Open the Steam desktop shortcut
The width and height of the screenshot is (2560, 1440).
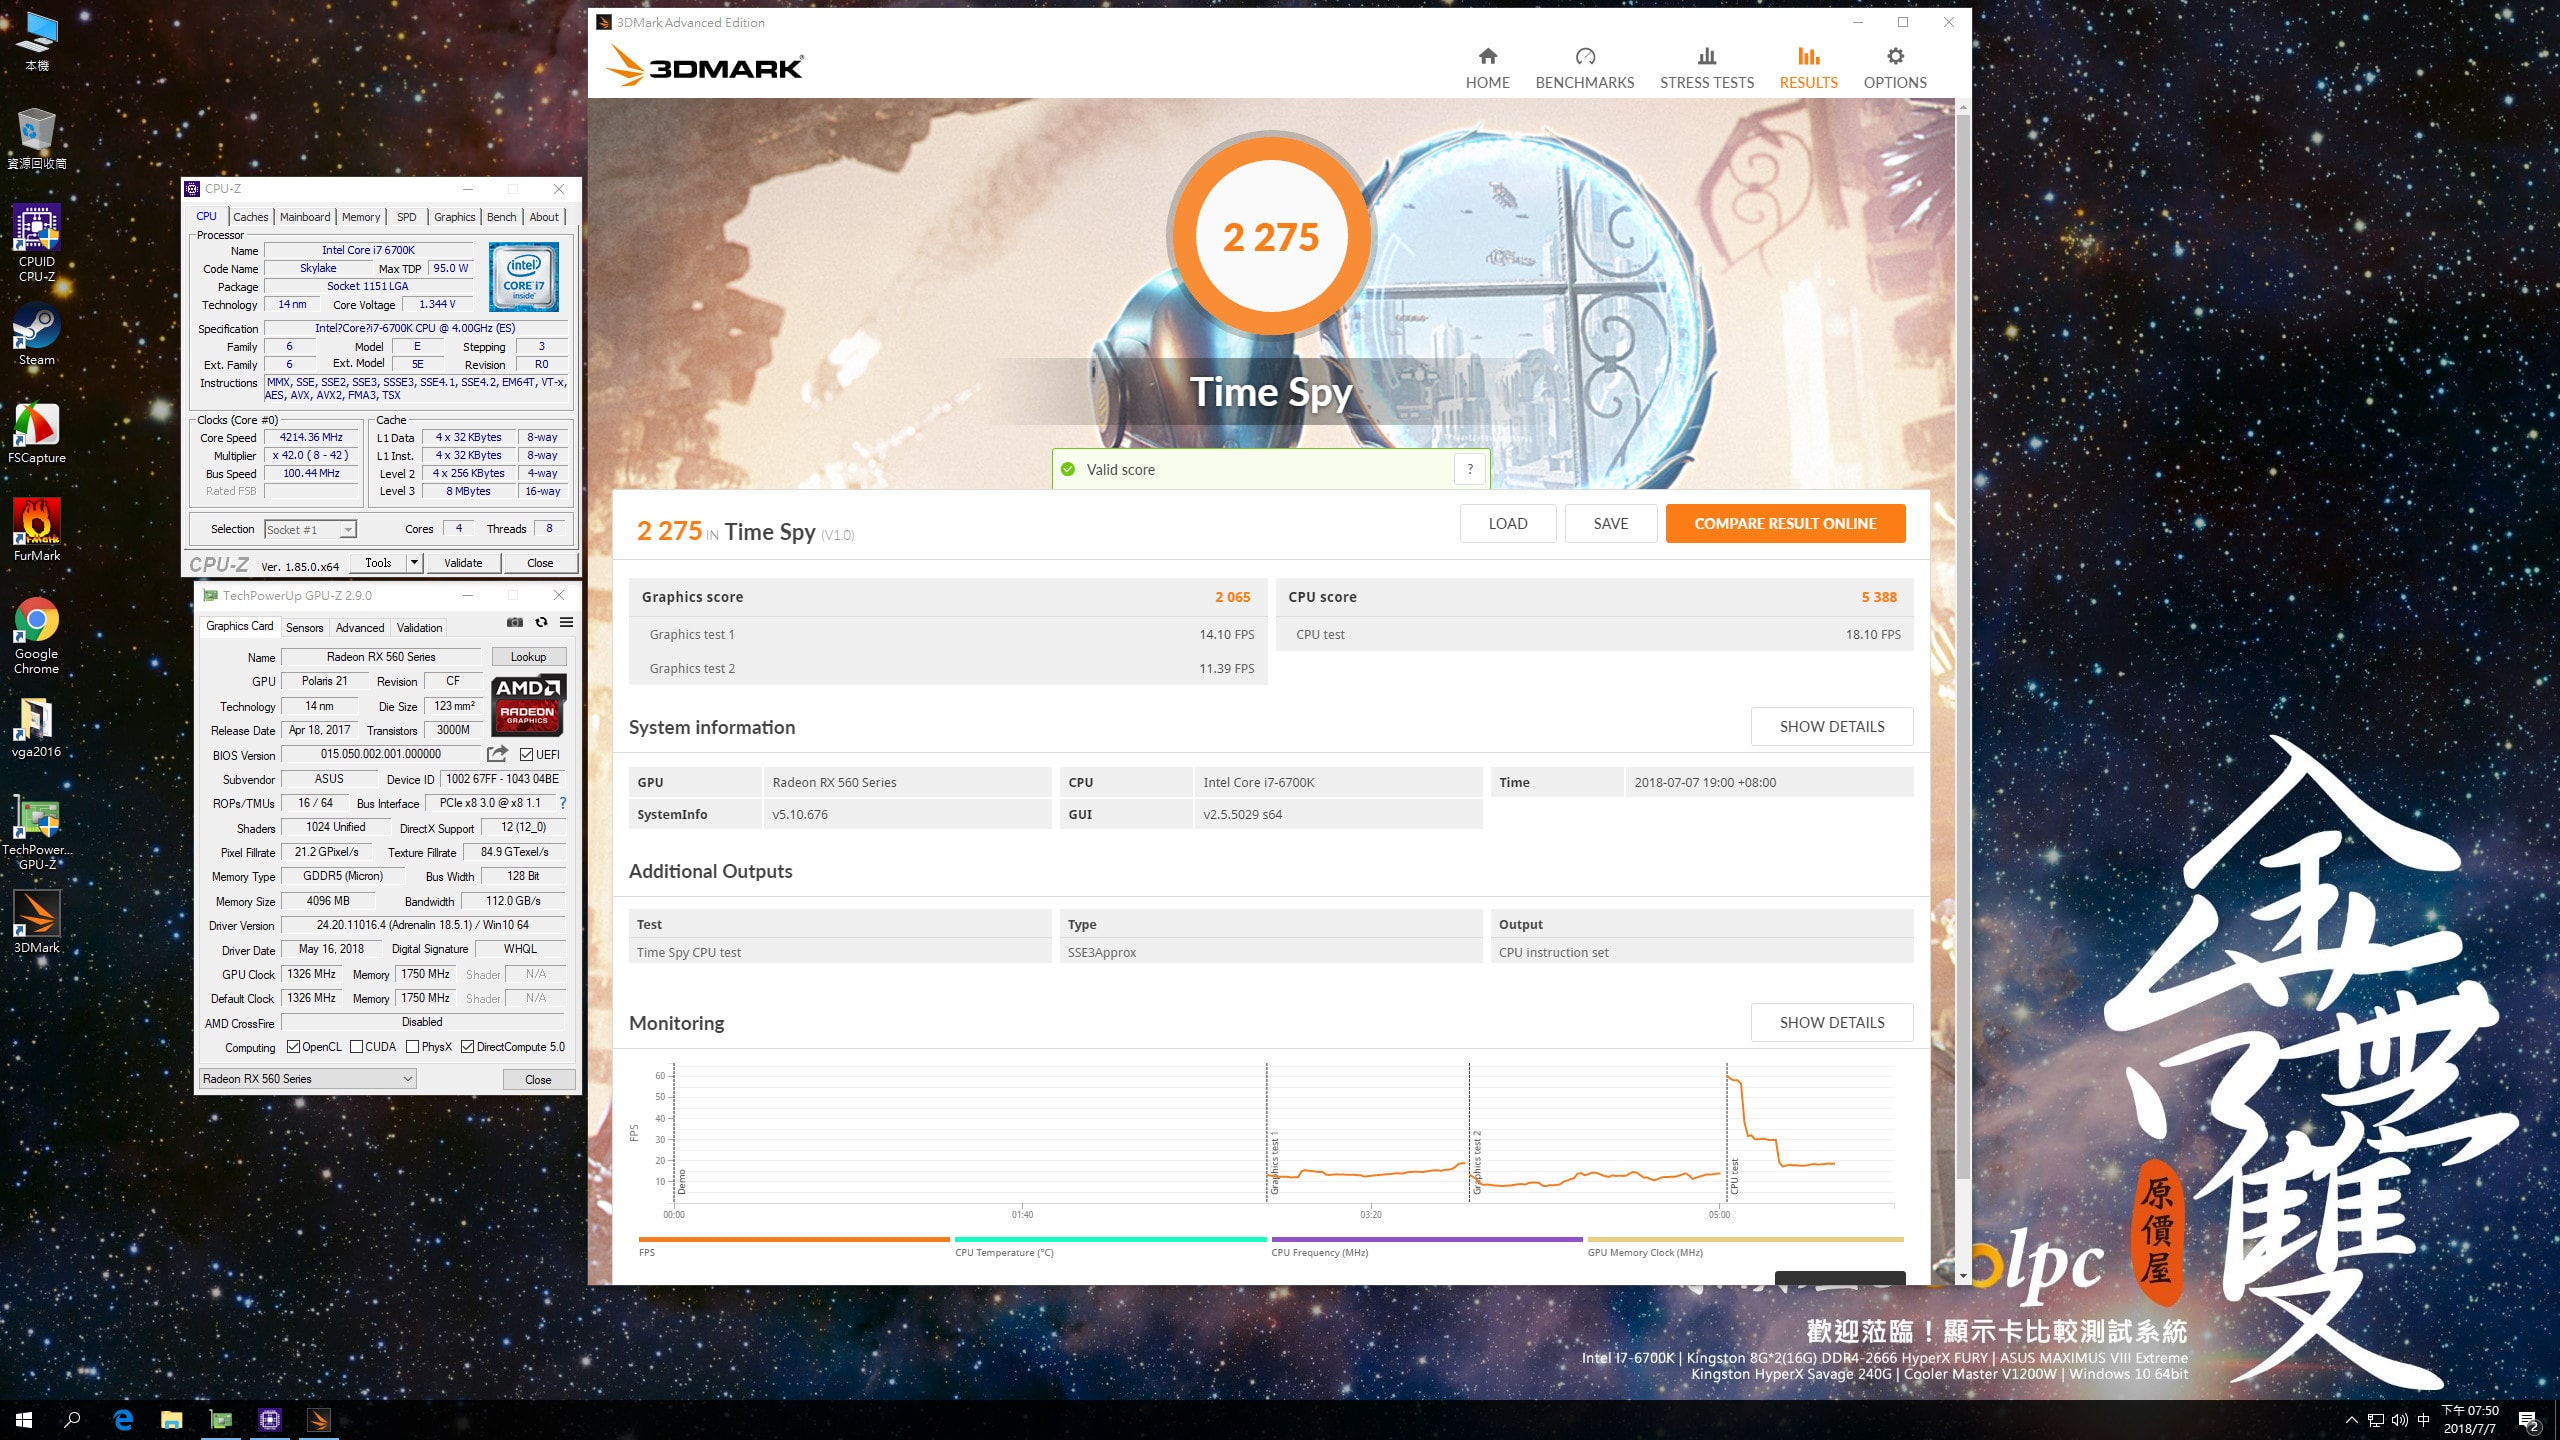tap(37, 334)
